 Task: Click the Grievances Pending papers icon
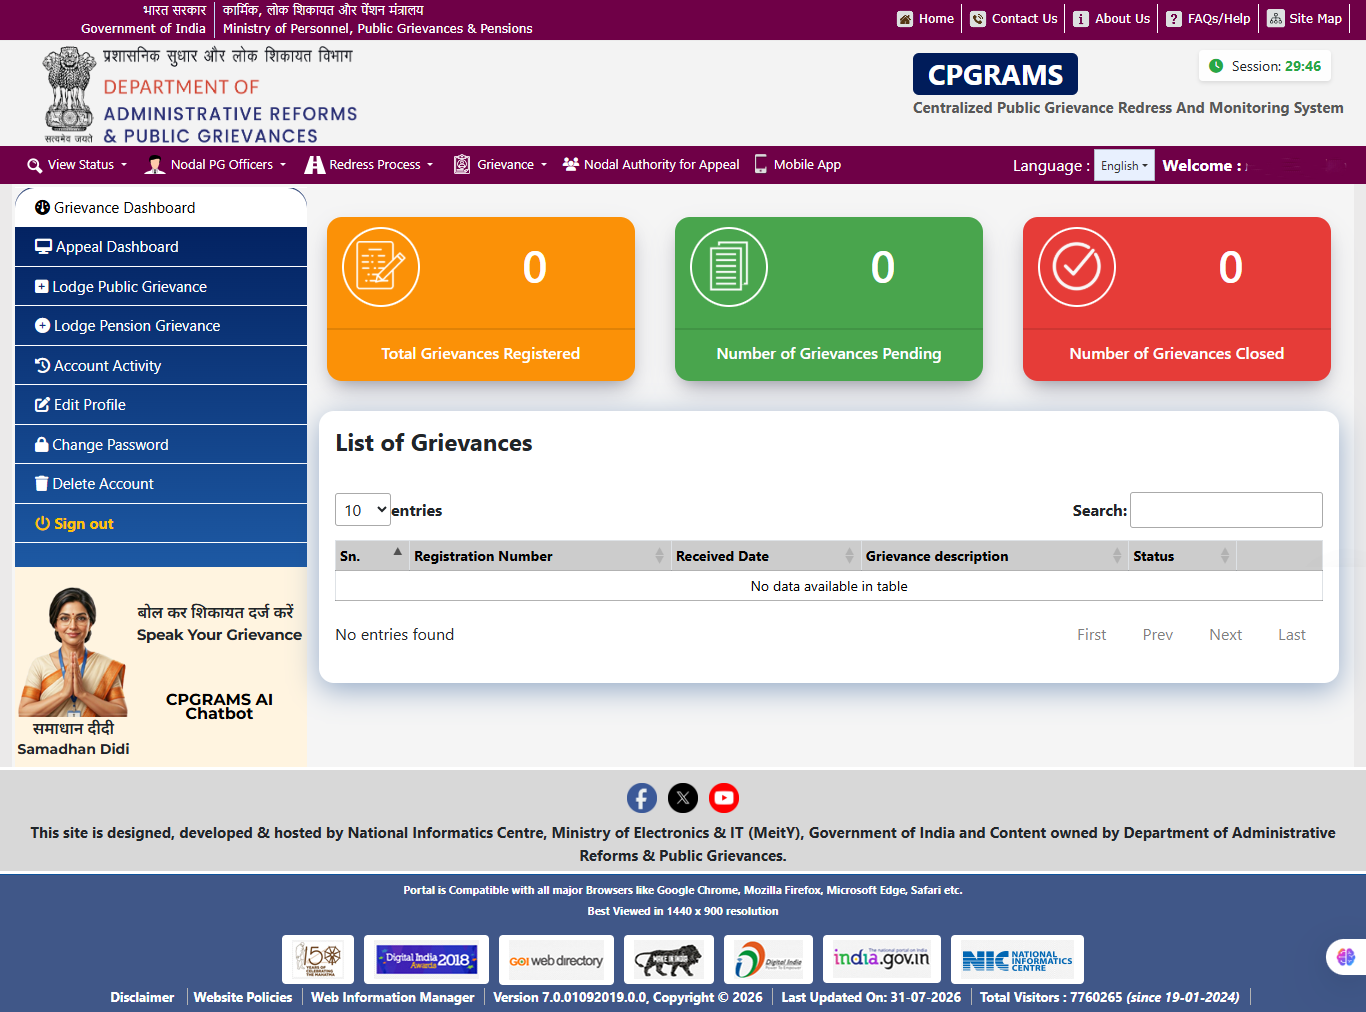click(x=729, y=267)
